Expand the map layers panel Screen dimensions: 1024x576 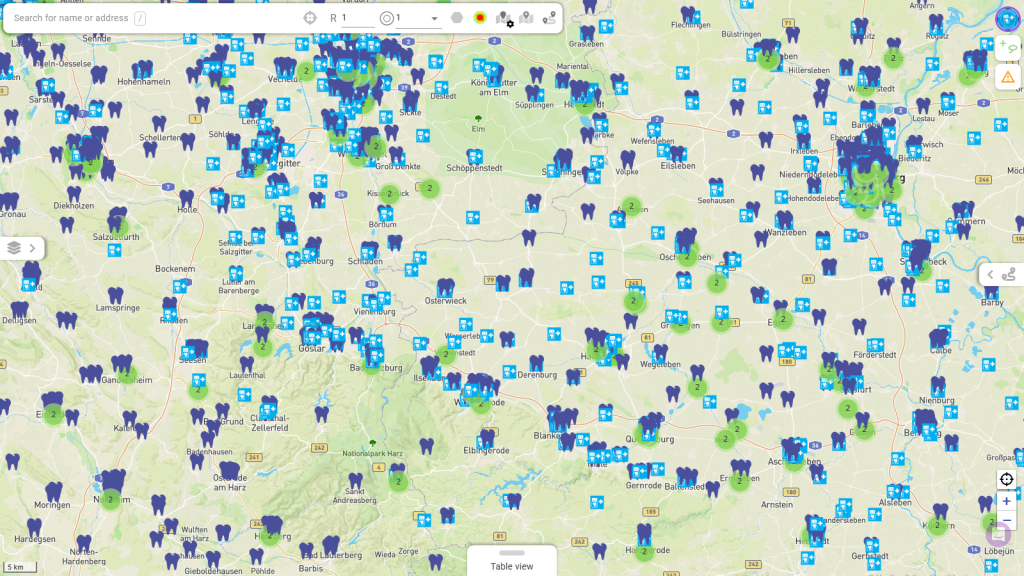pyautogui.click(x=22, y=248)
